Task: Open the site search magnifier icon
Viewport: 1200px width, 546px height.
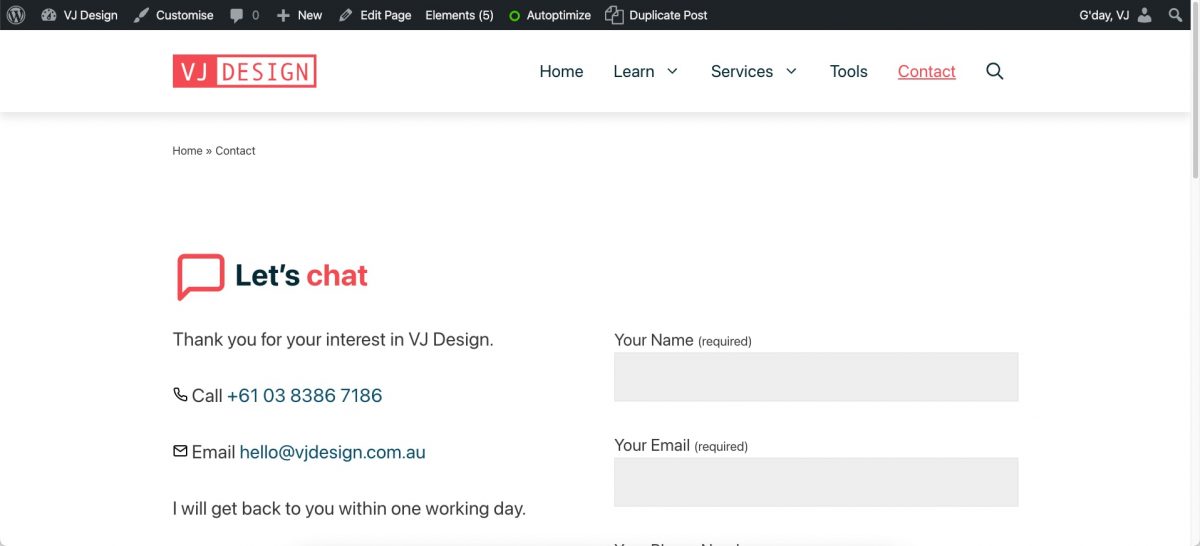Action: click(x=994, y=71)
